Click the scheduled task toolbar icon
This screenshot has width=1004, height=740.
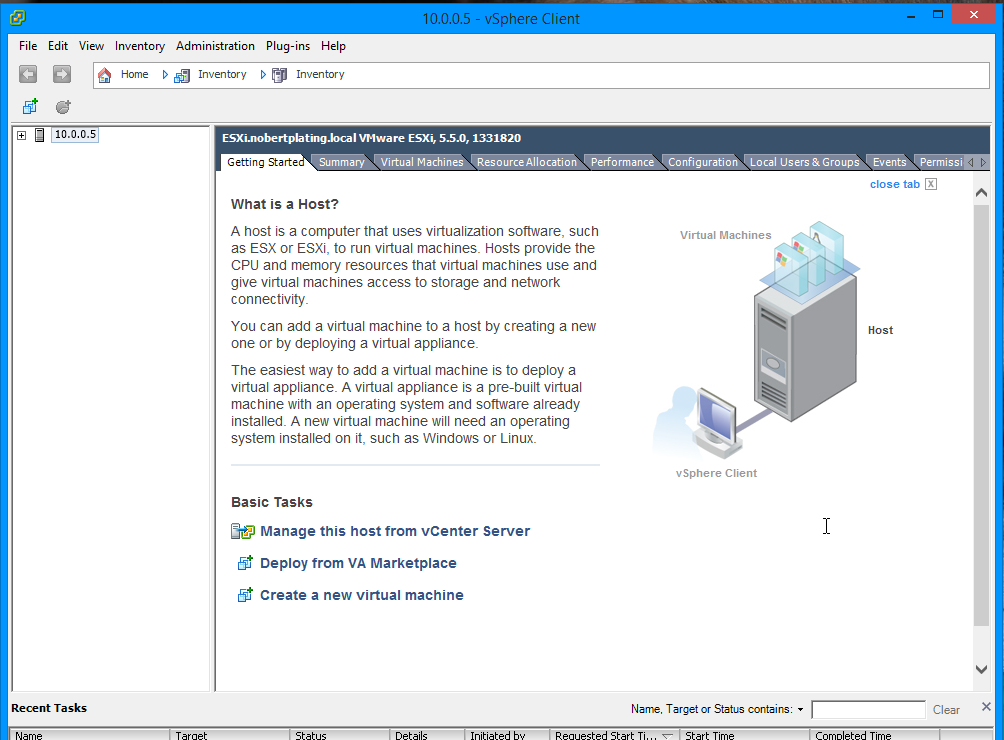click(x=62, y=106)
